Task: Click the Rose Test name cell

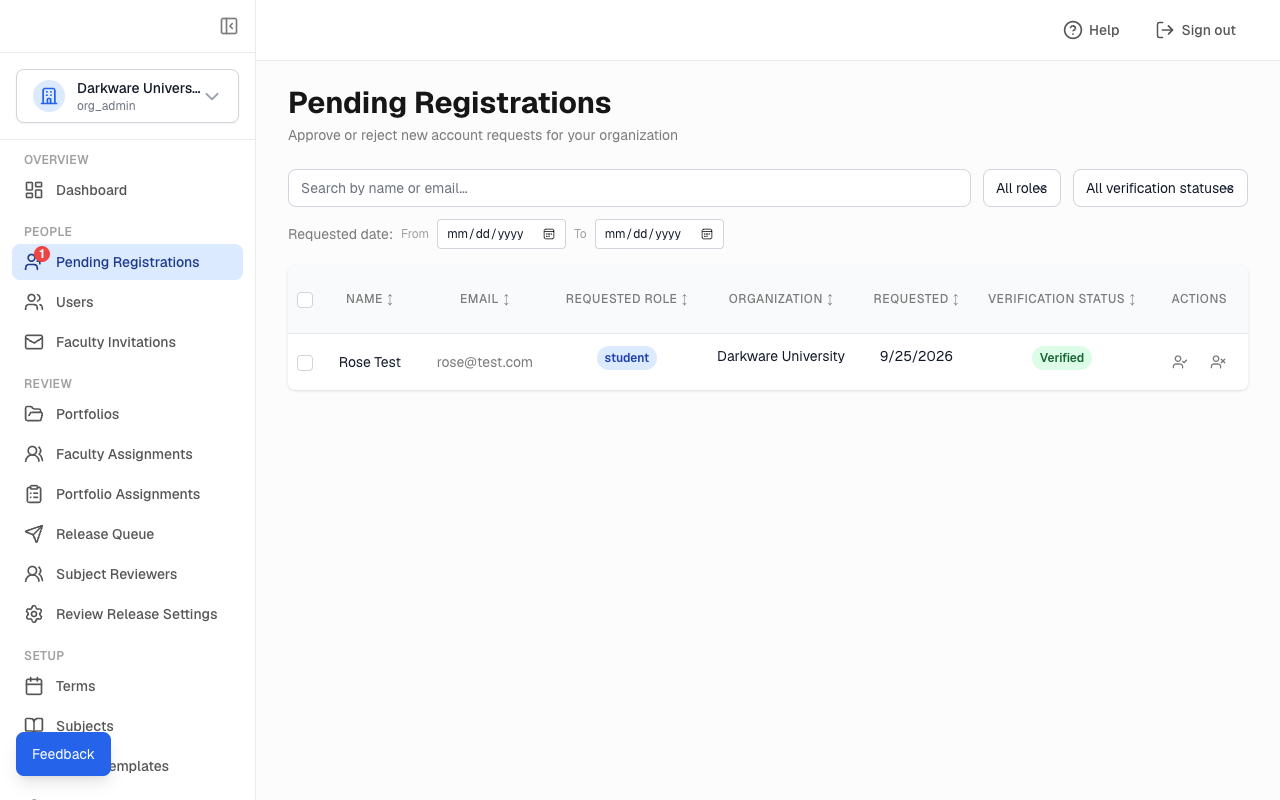Action: click(370, 362)
